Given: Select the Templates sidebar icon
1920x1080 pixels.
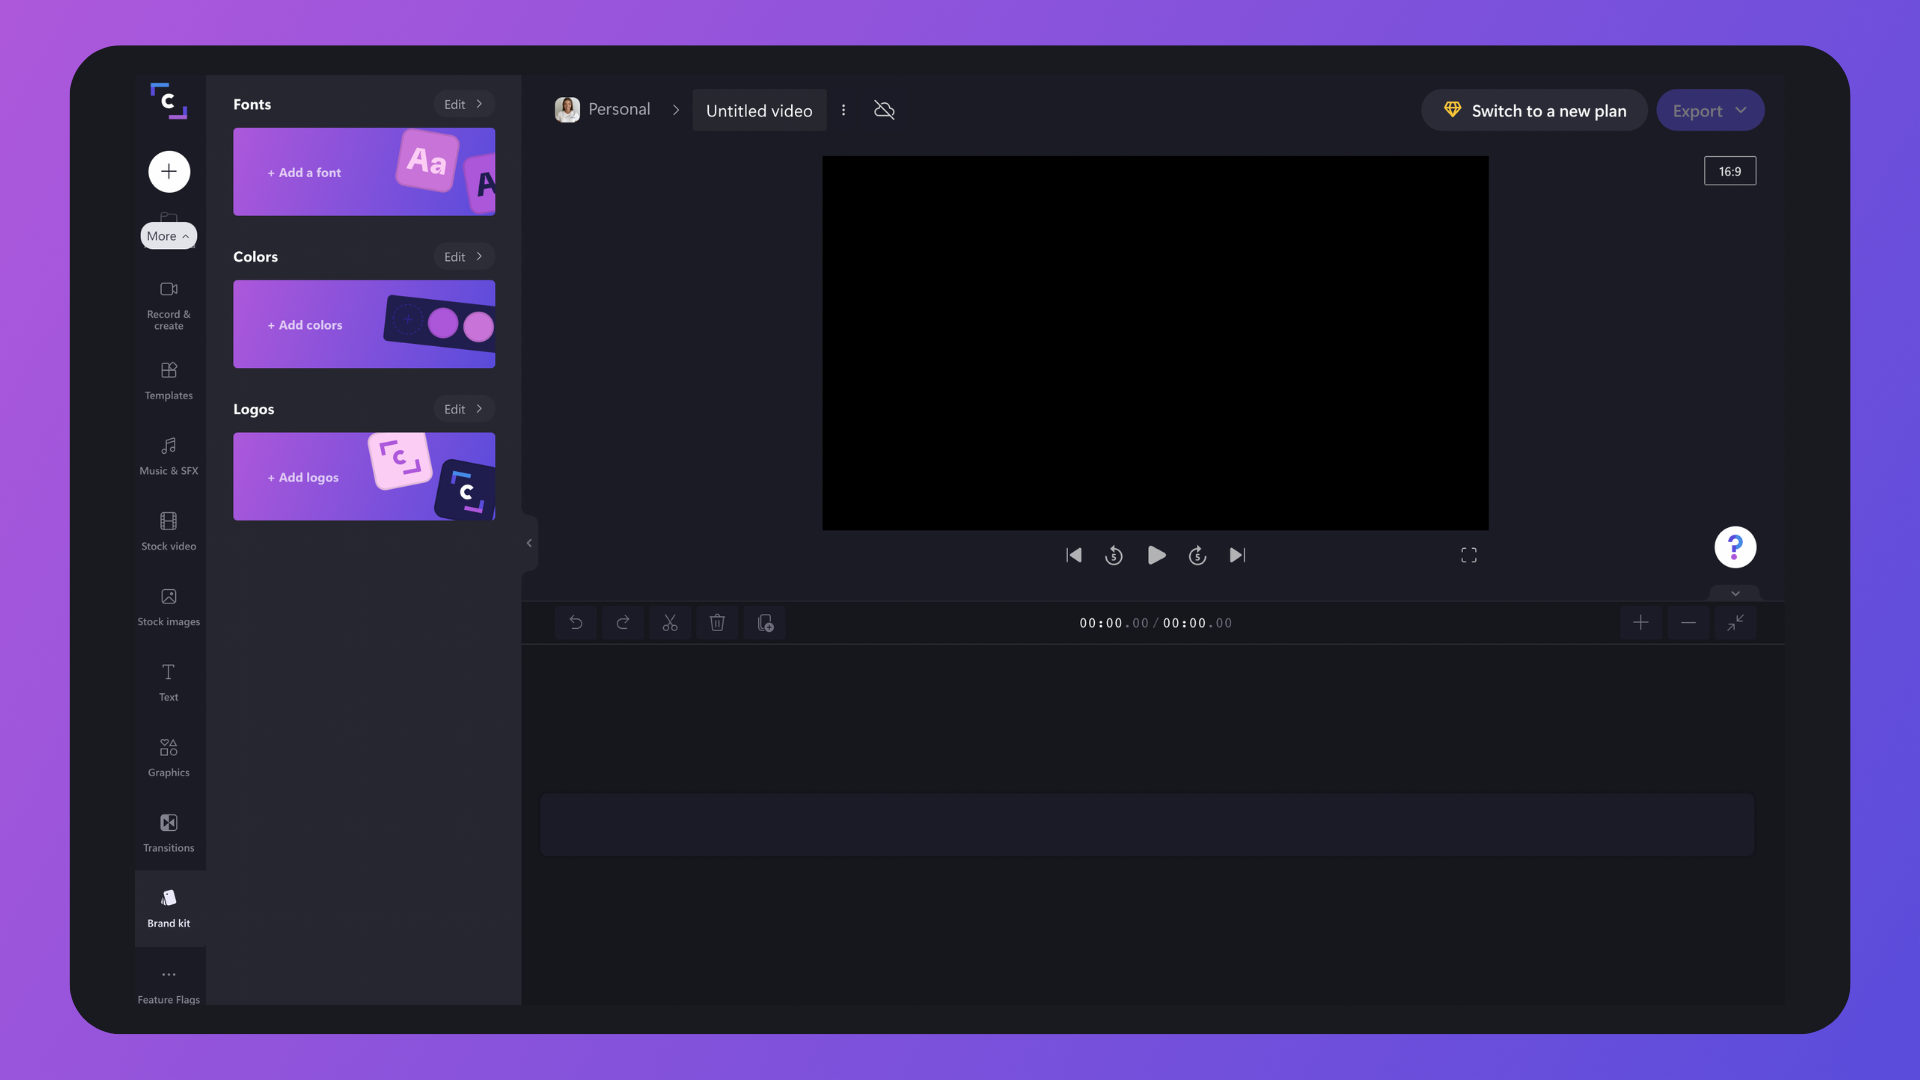Looking at the screenshot, I should tap(168, 380).
